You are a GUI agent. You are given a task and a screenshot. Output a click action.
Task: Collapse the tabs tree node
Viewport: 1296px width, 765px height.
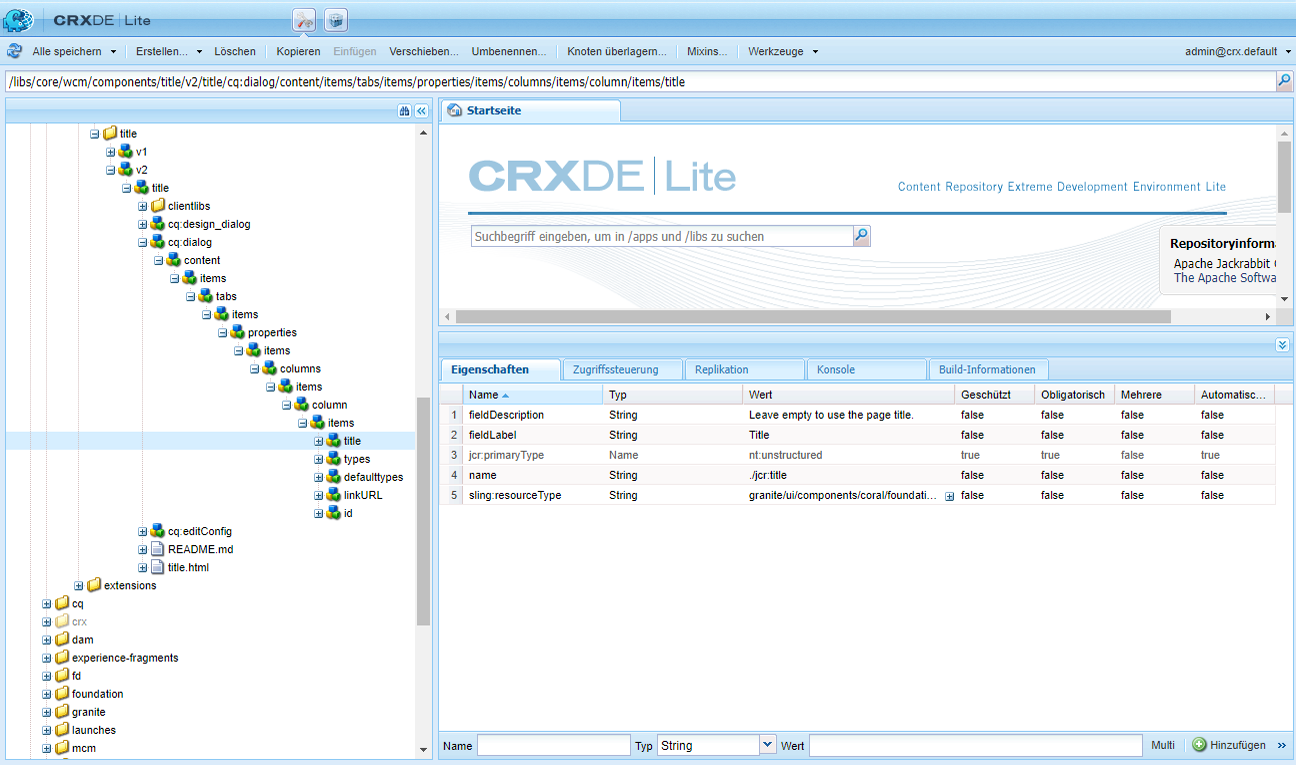pyautogui.click(x=191, y=296)
